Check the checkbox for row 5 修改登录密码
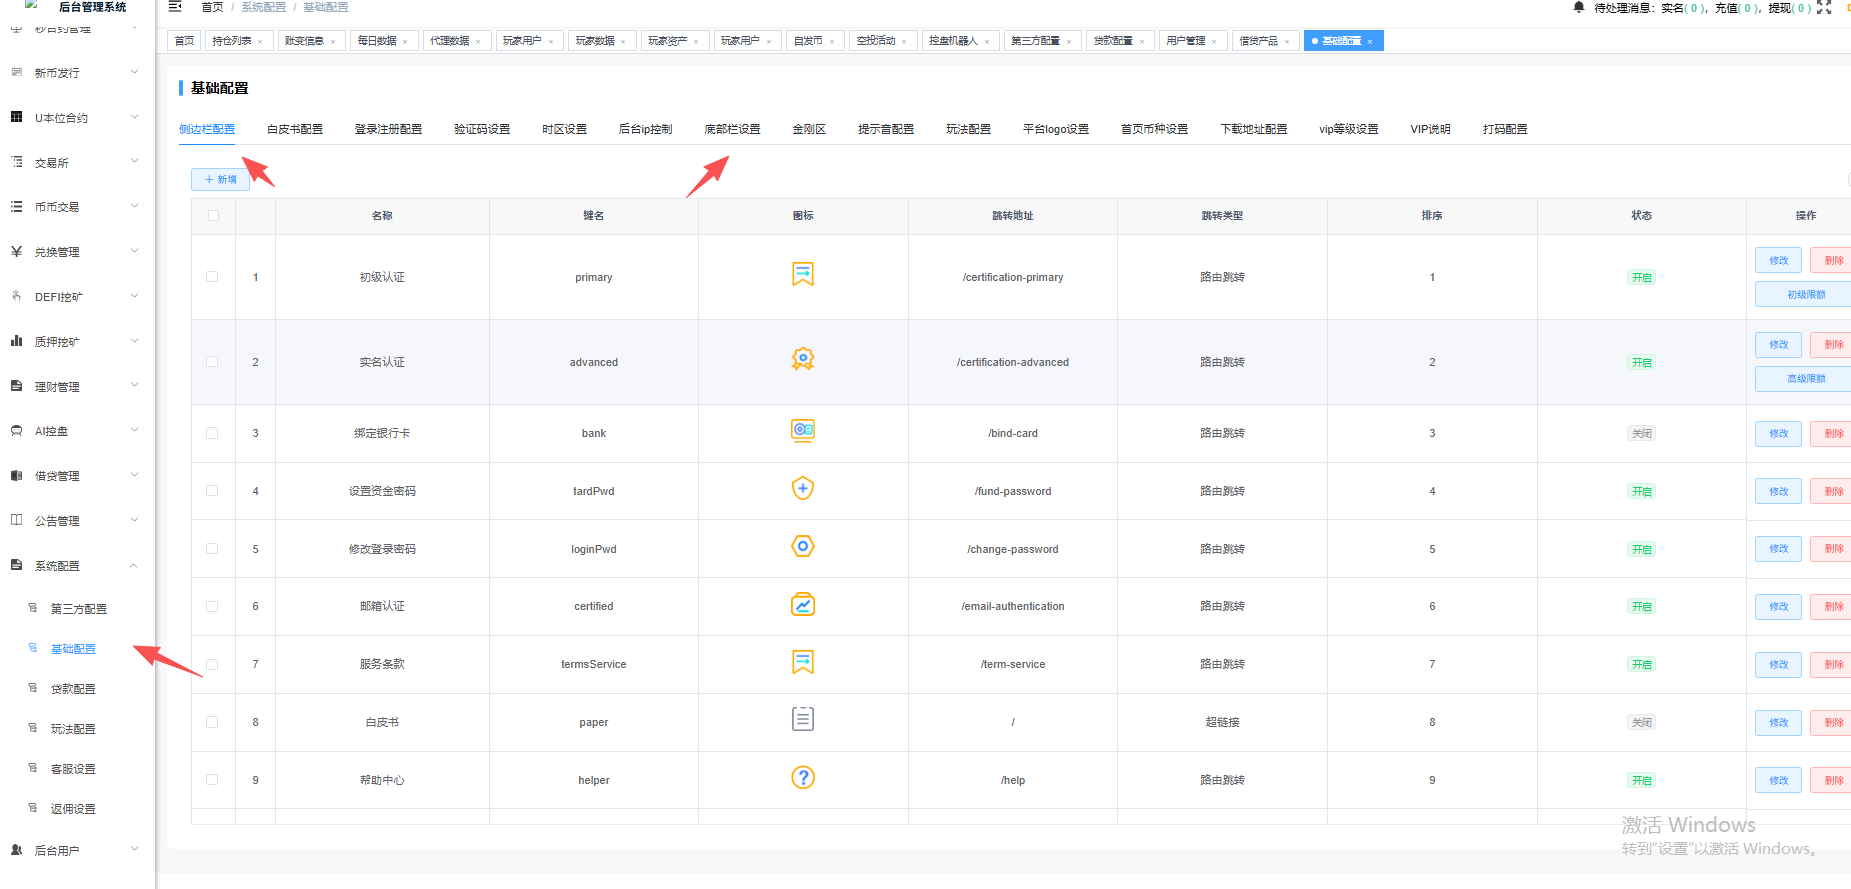 [212, 549]
